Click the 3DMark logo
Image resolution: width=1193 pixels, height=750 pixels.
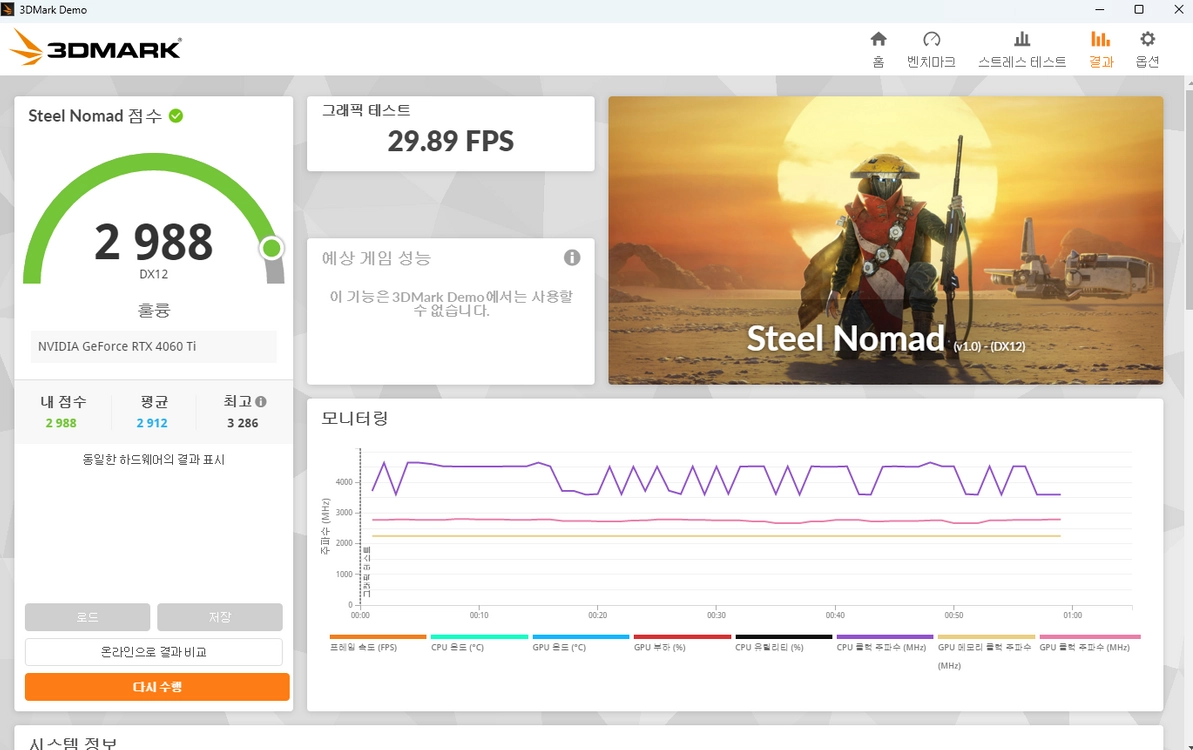click(x=96, y=48)
